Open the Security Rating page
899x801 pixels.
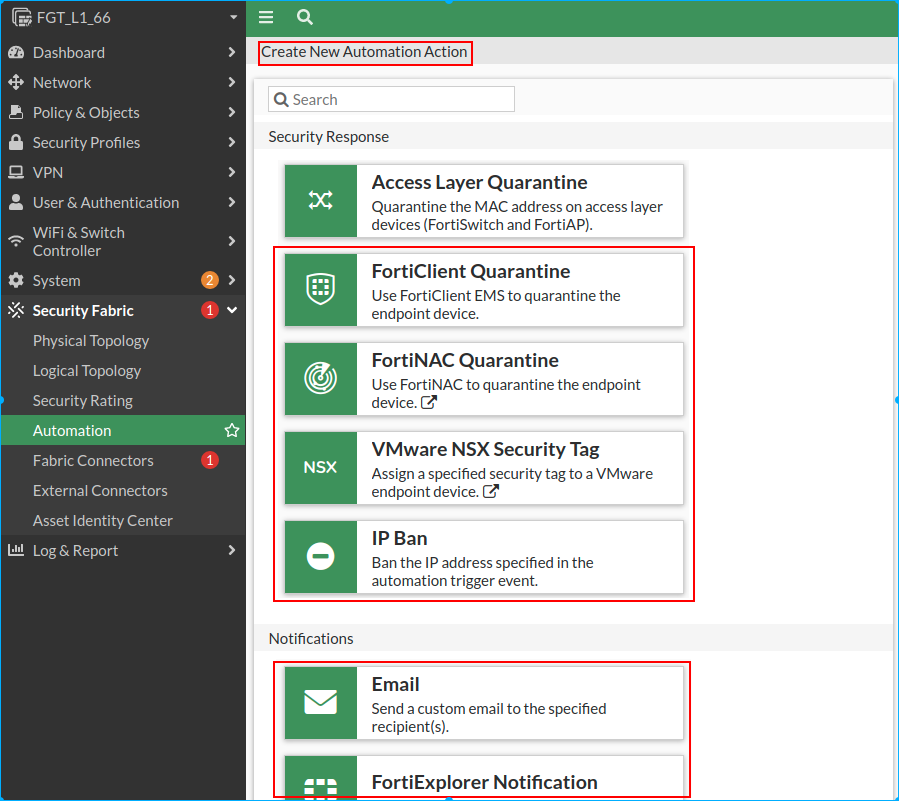[x=83, y=401]
